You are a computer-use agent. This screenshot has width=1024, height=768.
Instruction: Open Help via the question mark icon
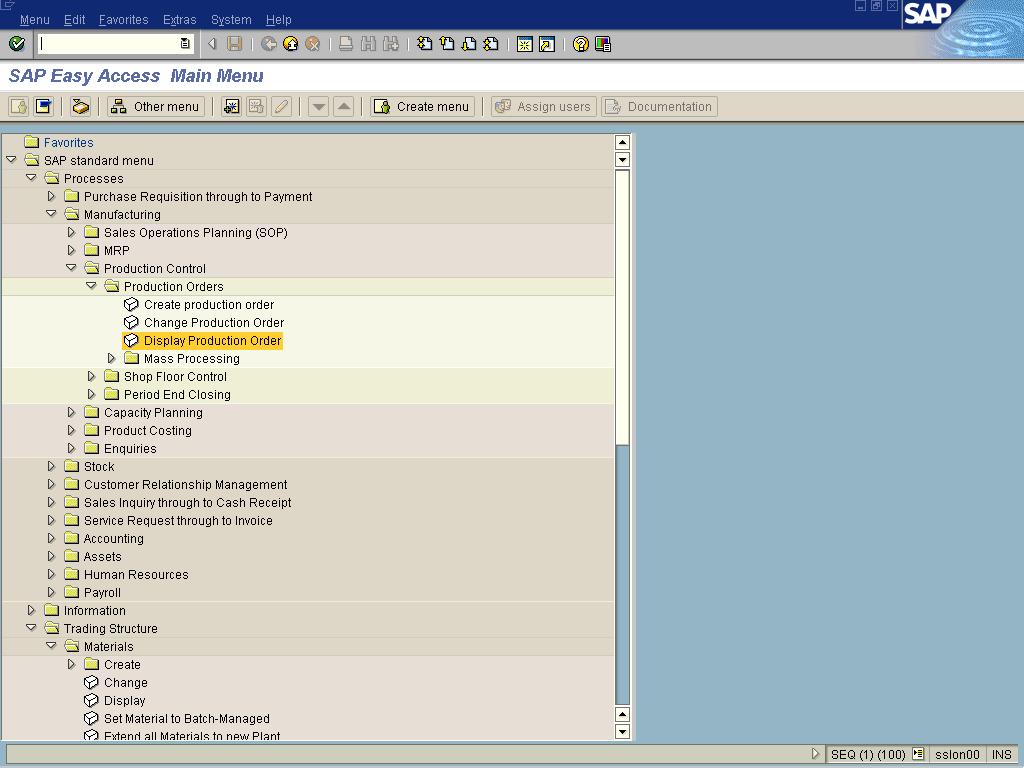coord(580,44)
